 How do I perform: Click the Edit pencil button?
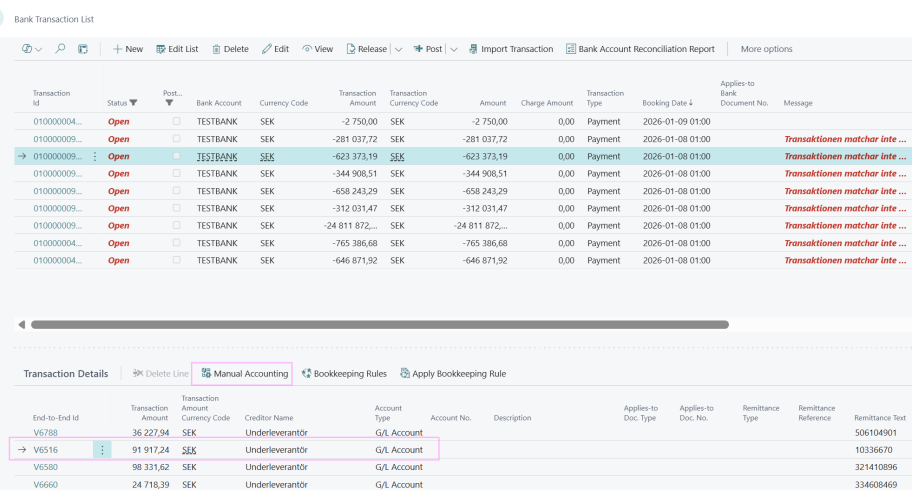click(x=275, y=49)
